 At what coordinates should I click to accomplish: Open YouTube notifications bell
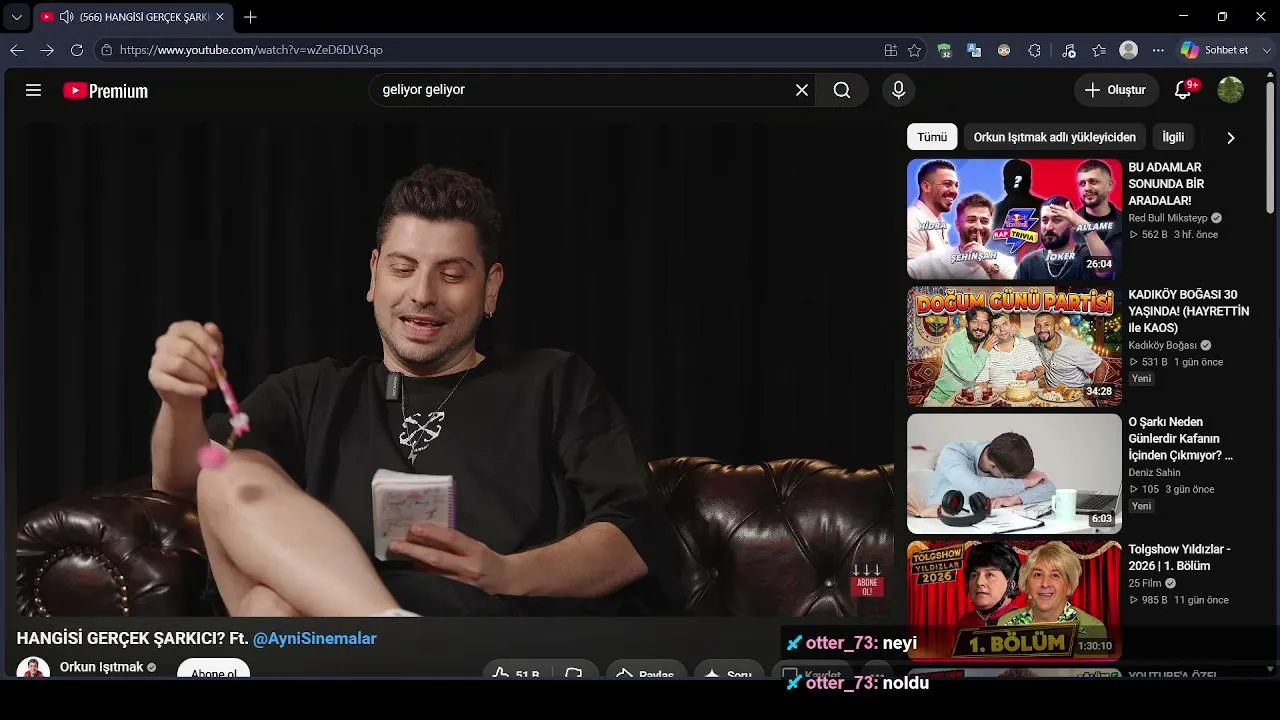(1183, 90)
